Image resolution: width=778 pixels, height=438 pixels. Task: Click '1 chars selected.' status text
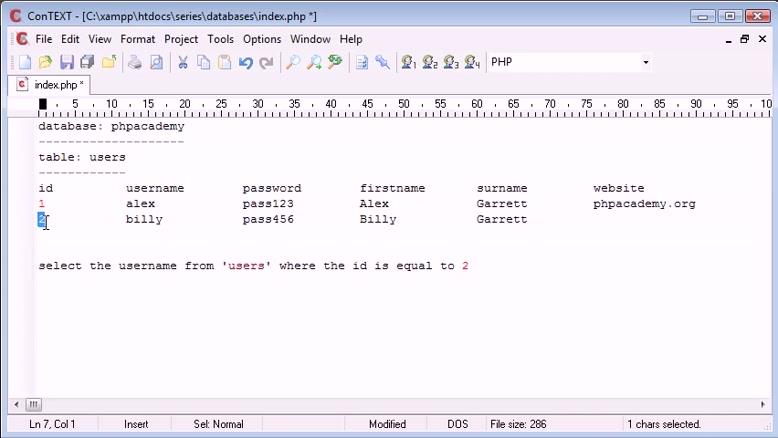[x=664, y=425]
